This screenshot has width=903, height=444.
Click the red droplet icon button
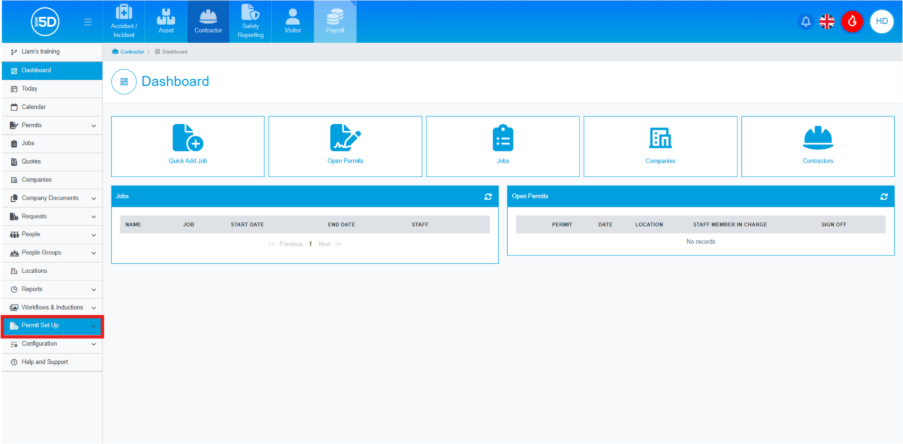pyautogui.click(x=852, y=21)
